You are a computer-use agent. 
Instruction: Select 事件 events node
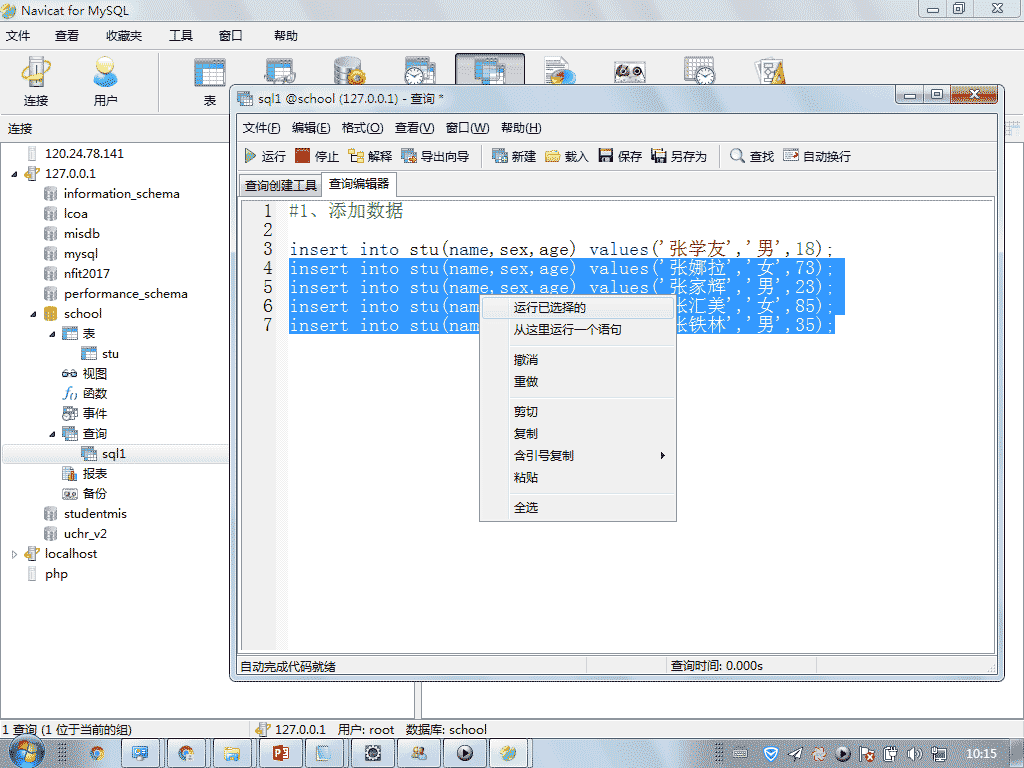[x=94, y=413]
